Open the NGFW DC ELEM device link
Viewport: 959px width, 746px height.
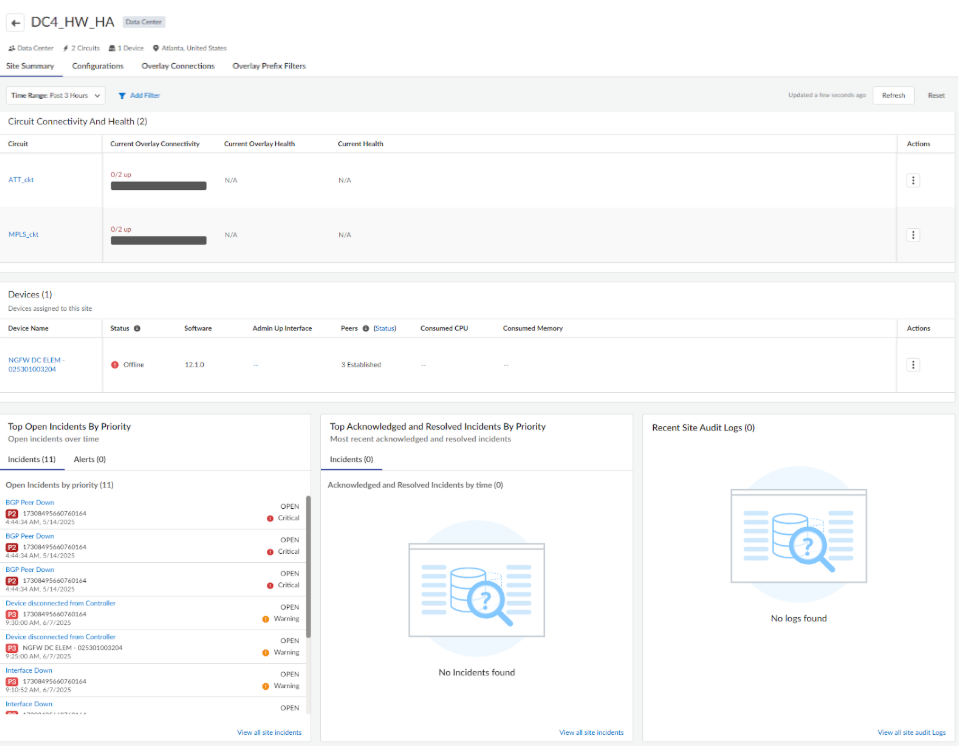36,365
